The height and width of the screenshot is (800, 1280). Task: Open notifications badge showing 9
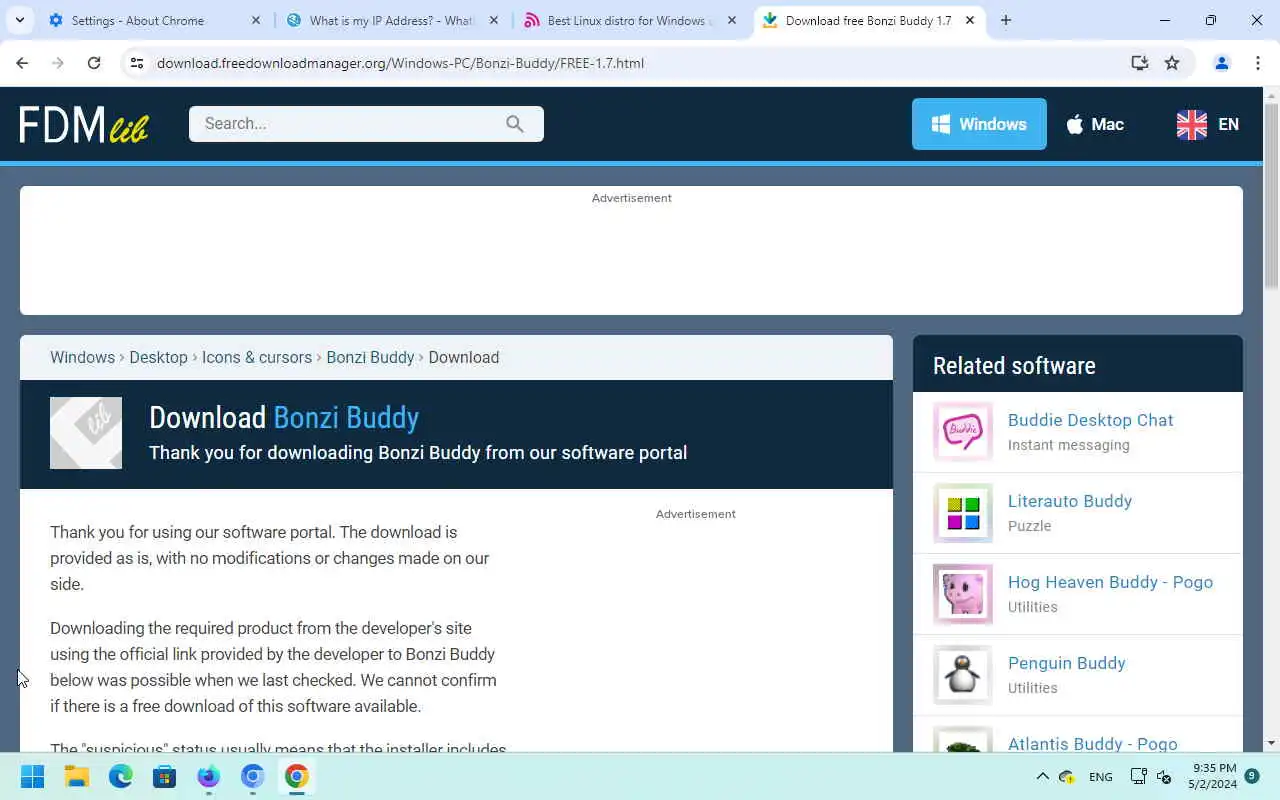tap(1252, 775)
